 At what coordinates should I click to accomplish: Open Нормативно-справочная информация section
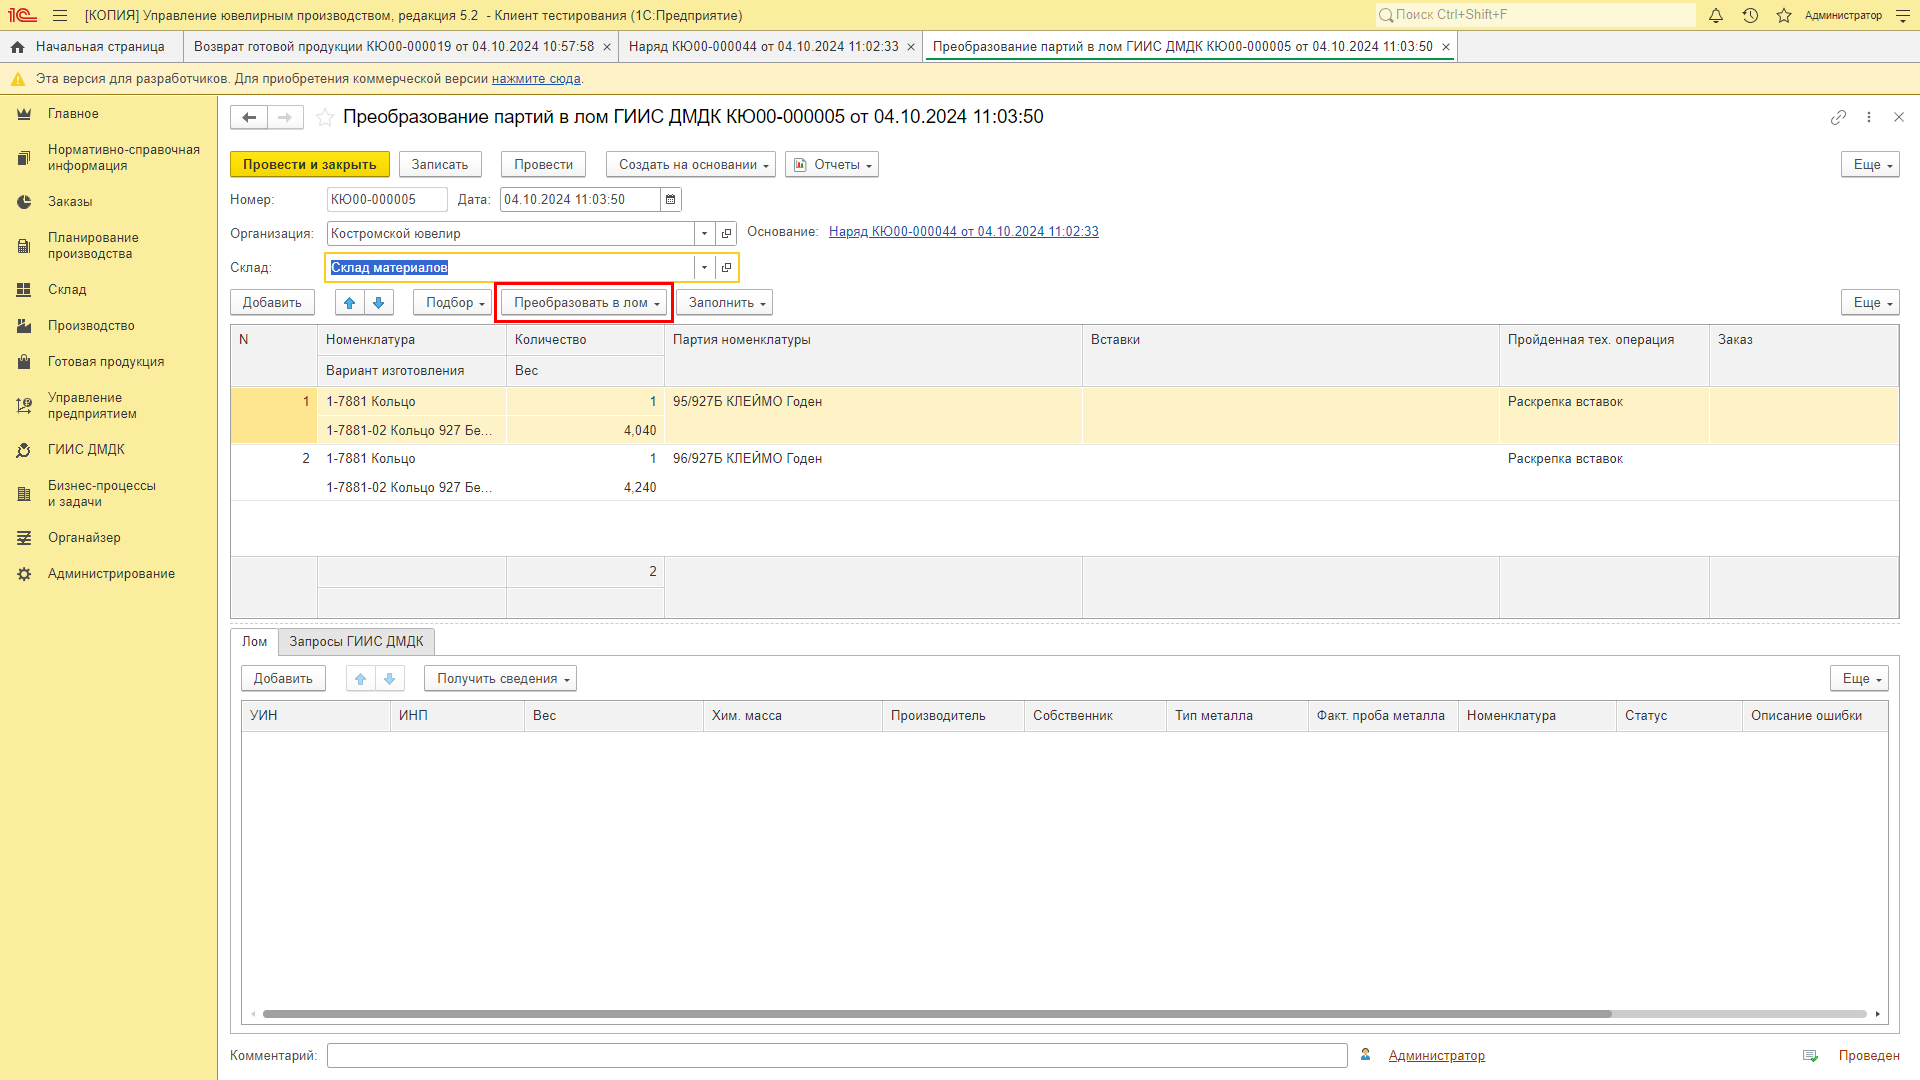(123, 158)
